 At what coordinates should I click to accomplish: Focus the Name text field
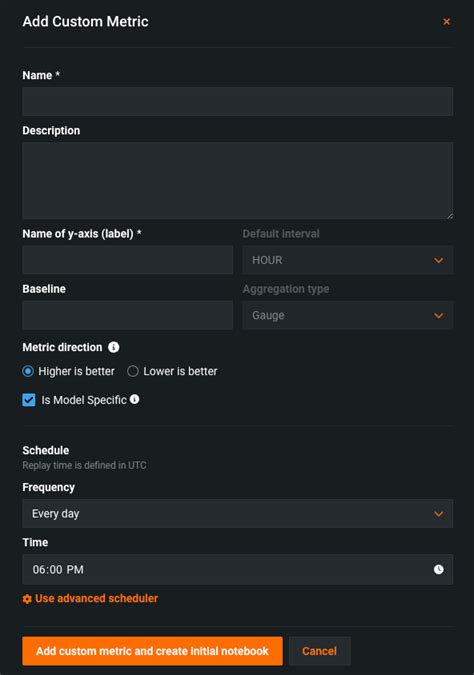[x=238, y=102]
